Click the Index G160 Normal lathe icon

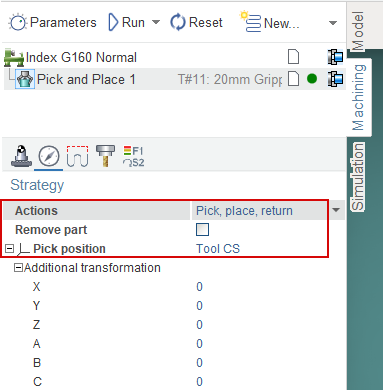(x=13, y=57)
